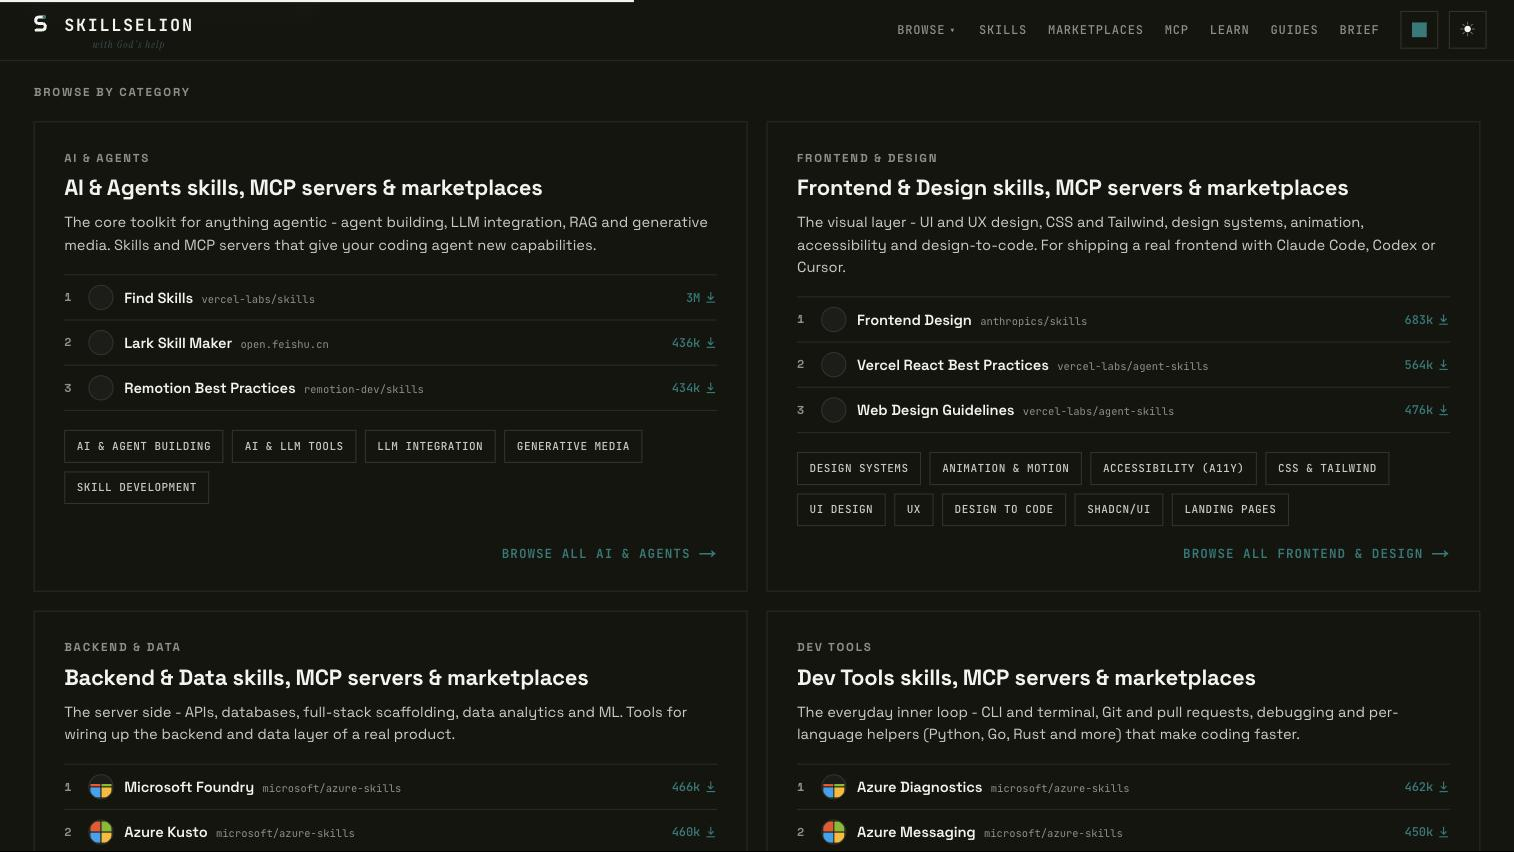
Task: Click the download icon beside 3M
Action: 711,298
